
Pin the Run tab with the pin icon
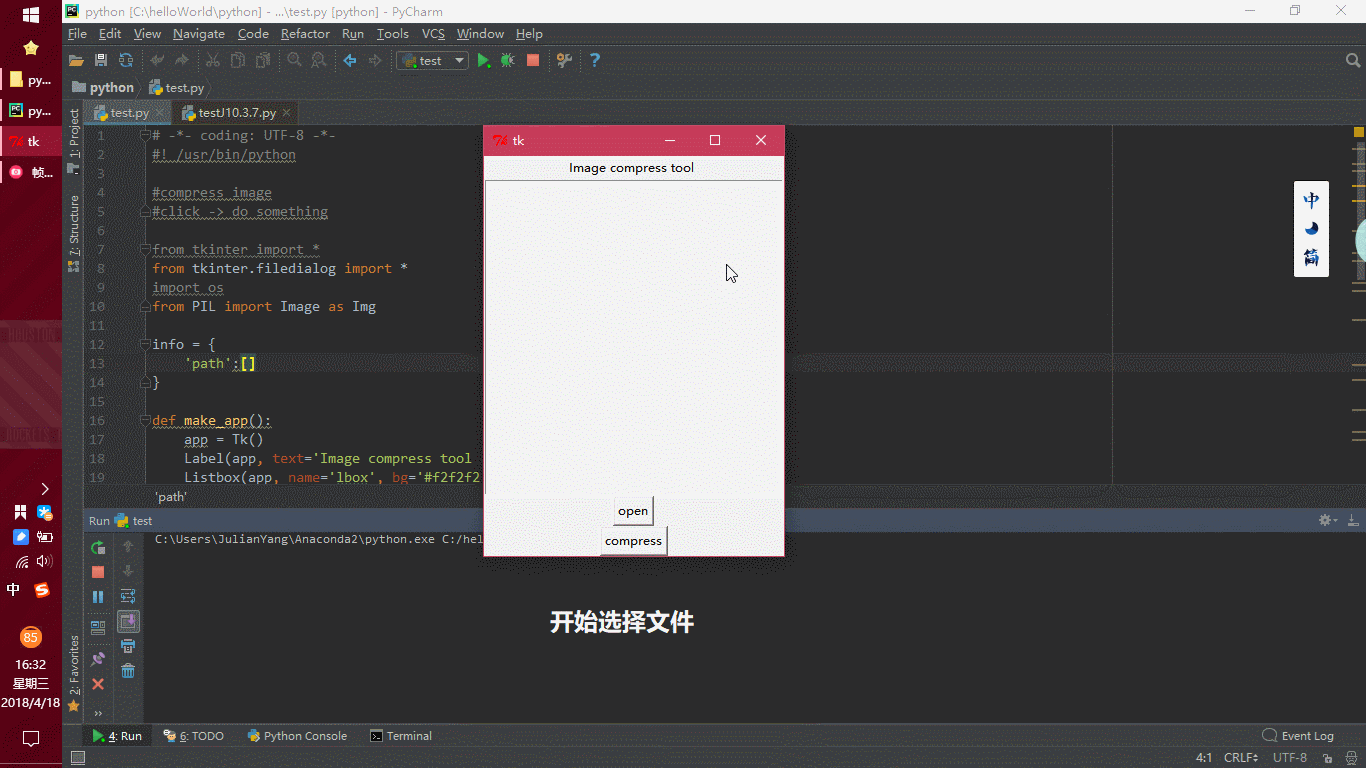point(97,658)
